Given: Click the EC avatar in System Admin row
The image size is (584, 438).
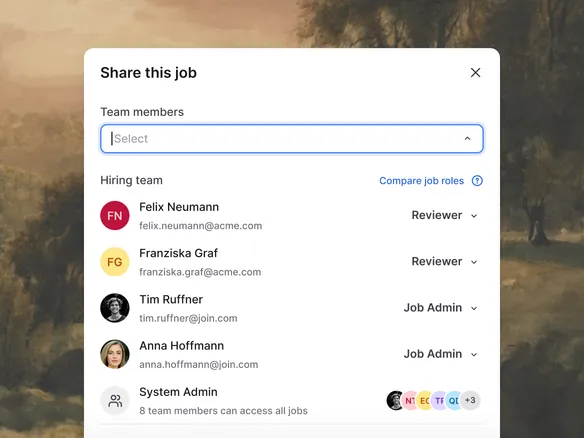Looking at the screenshot, I should click(x=424, y=400).
